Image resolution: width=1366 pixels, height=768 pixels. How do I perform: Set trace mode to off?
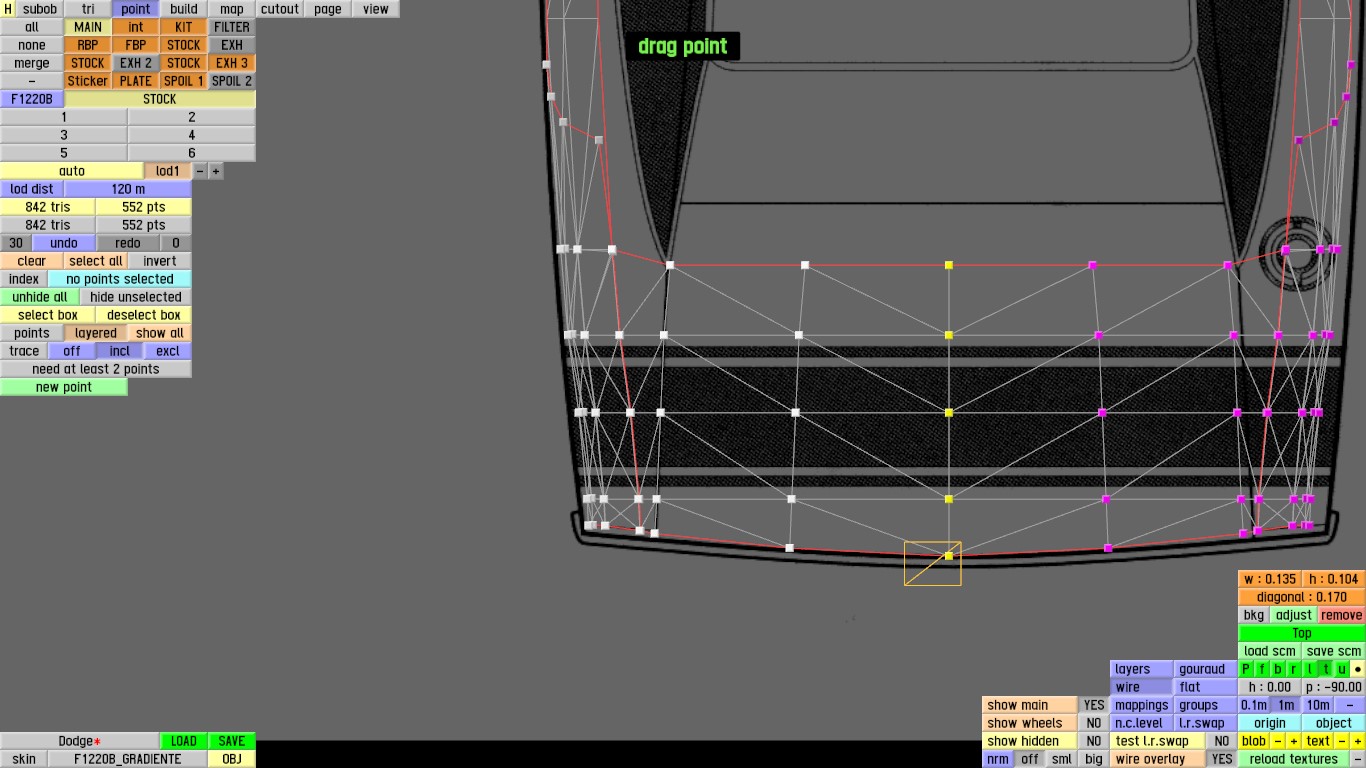pyautogui.click(x=72, y=351)
